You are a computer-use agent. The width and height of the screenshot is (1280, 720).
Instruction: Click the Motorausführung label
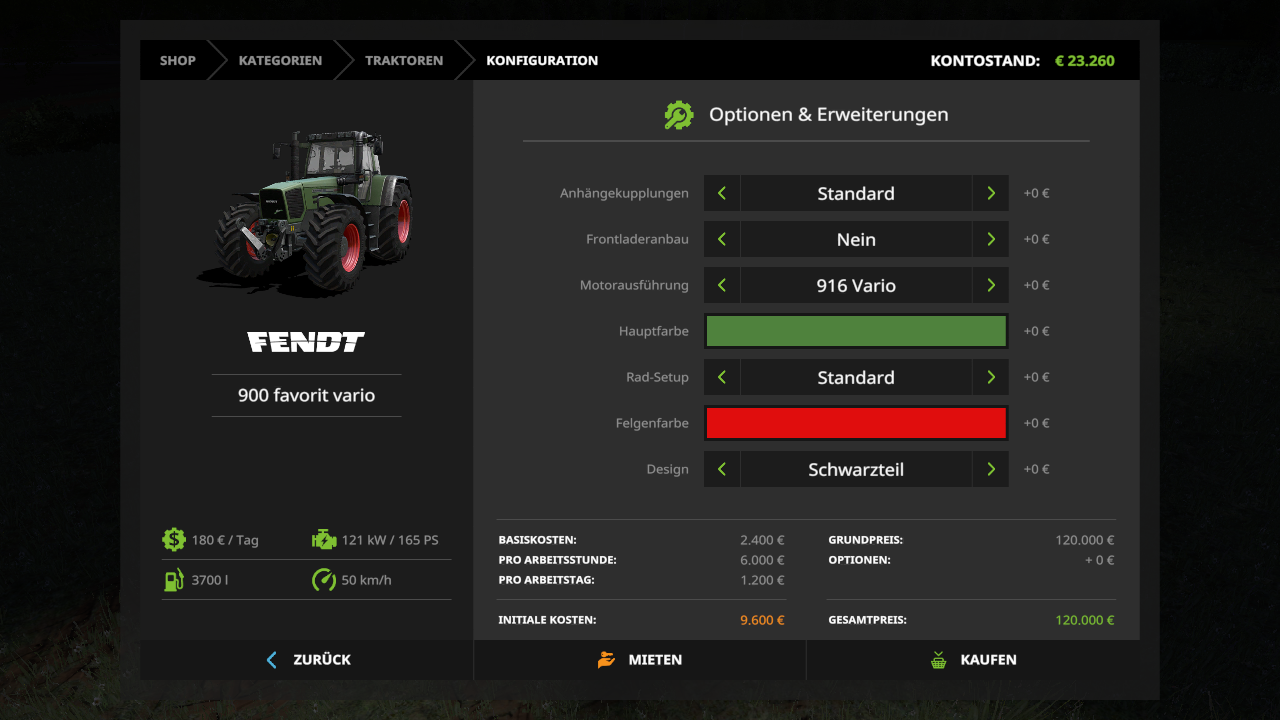tap(634, 285)
